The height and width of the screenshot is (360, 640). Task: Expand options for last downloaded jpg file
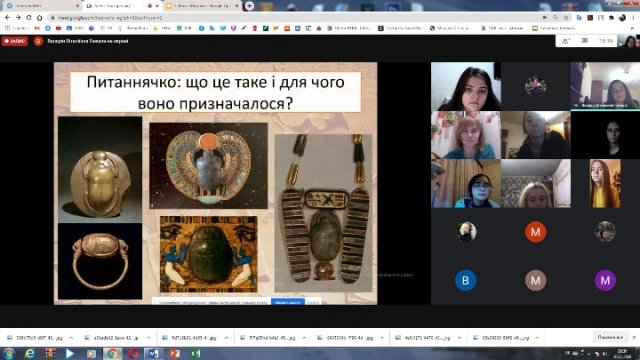coord(537,338)
